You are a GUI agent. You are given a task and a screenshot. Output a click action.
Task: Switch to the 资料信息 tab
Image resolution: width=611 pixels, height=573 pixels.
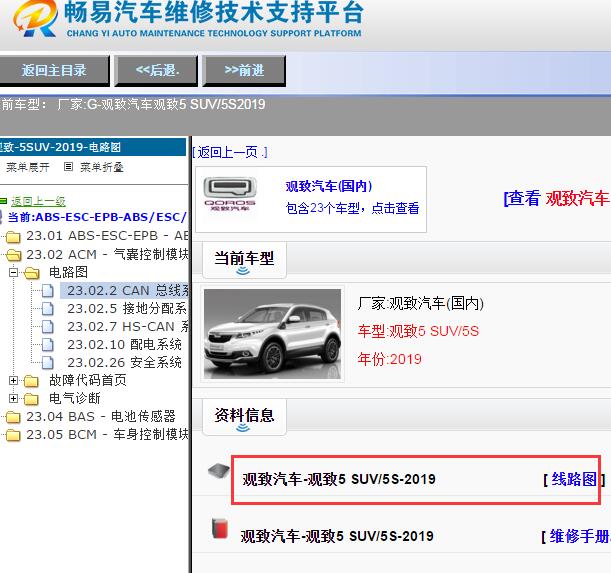(244, 417)
